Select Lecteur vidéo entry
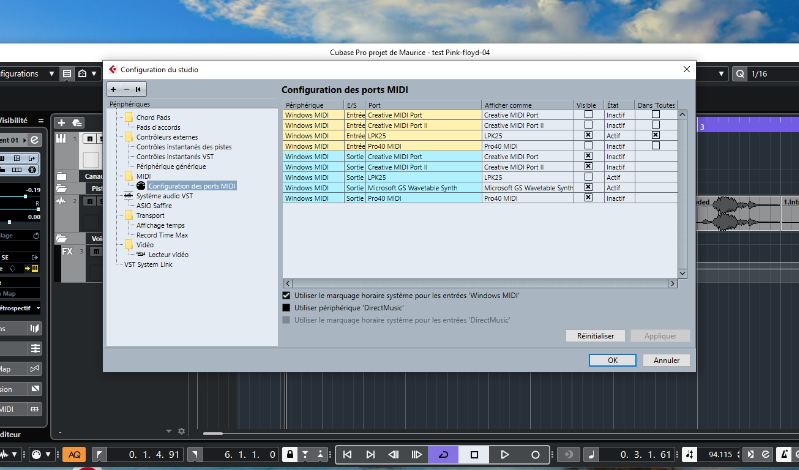Screen dimensions: 799x470 click(x=168, y=254)
